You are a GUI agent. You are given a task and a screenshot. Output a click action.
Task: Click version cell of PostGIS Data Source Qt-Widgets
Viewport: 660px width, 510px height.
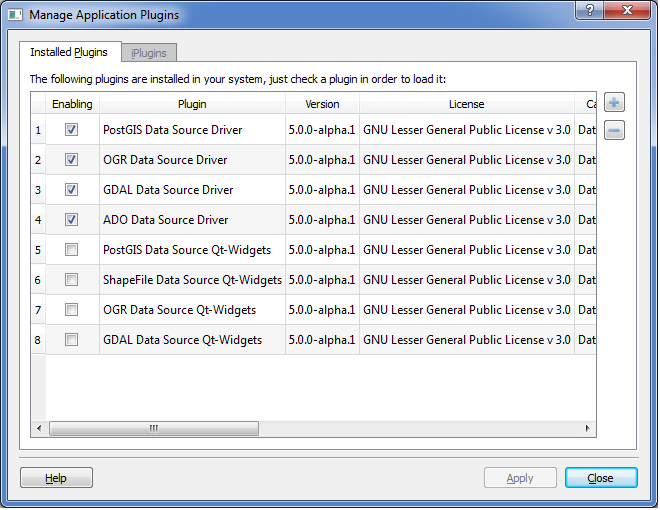pyautogui.click(x=323, y=250)
